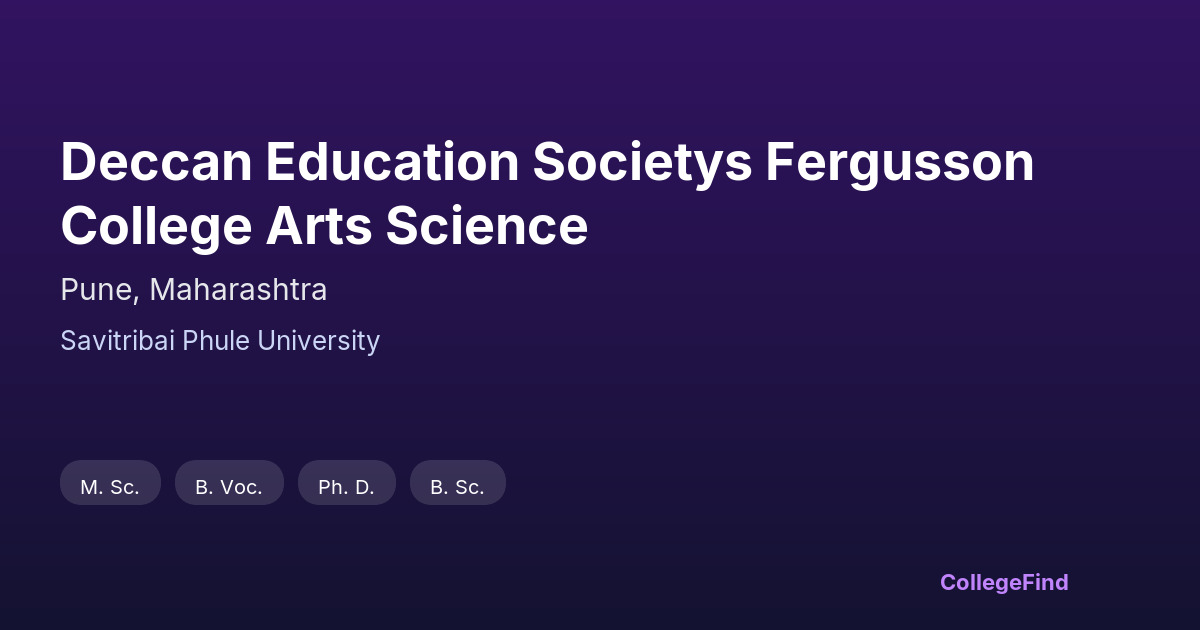Select the B. Voc. course tag
The image size is (1200, 630).
point(229,487)
